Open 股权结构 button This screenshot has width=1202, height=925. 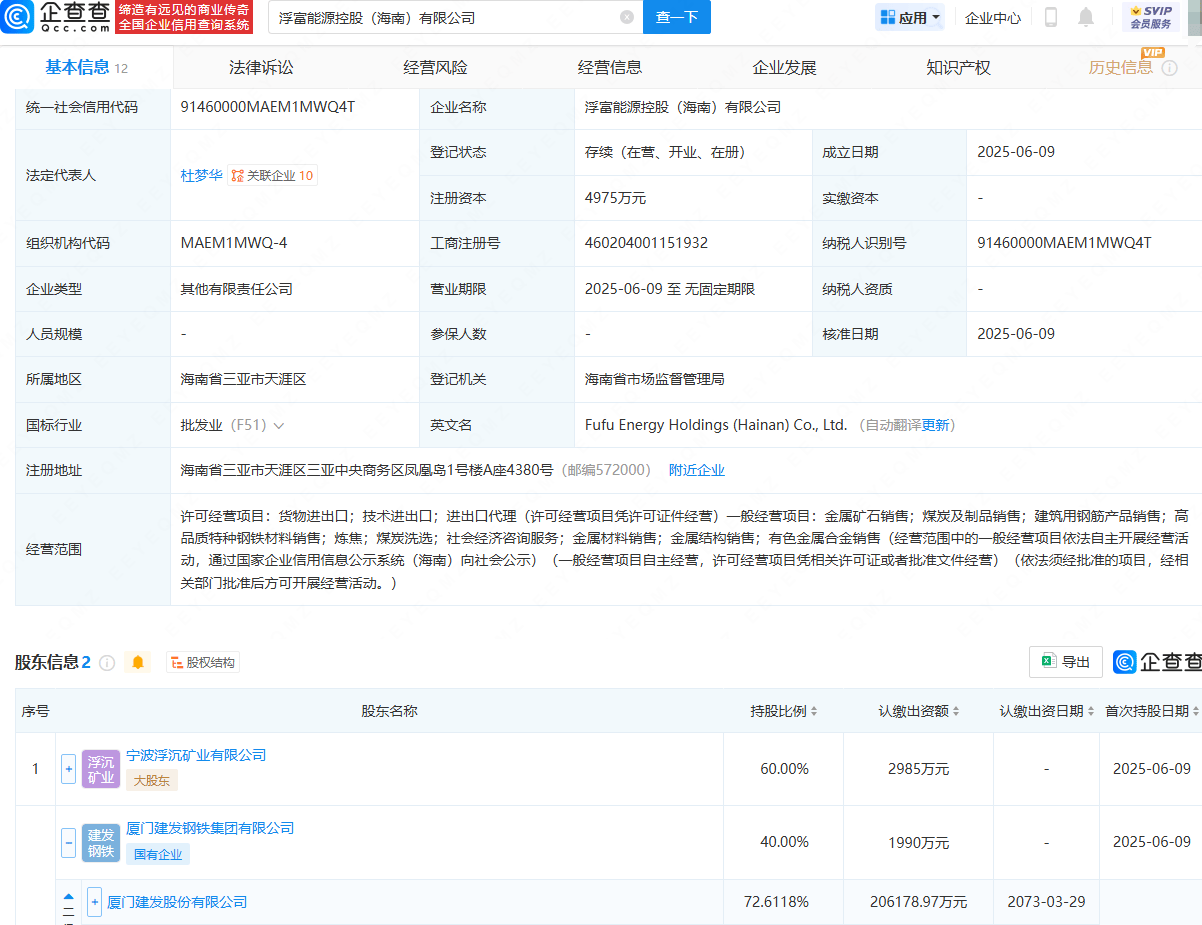coord(203,662)
